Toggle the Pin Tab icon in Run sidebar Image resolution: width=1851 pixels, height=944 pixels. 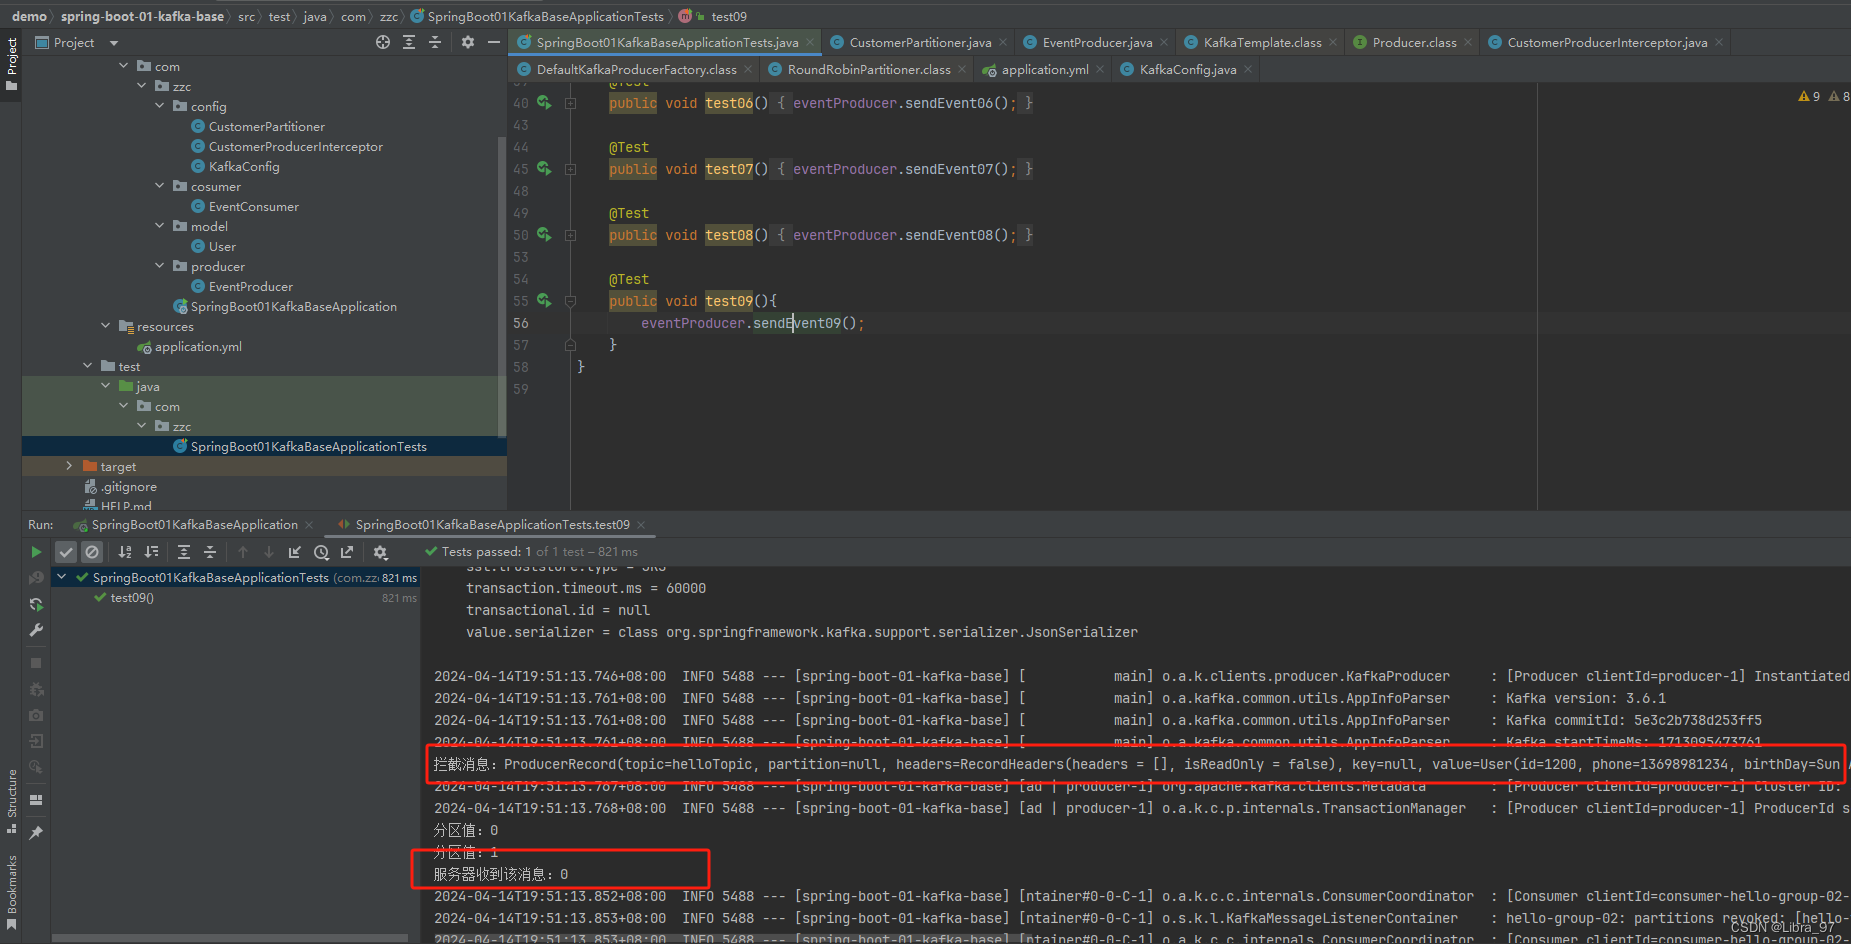pos(36,832)
